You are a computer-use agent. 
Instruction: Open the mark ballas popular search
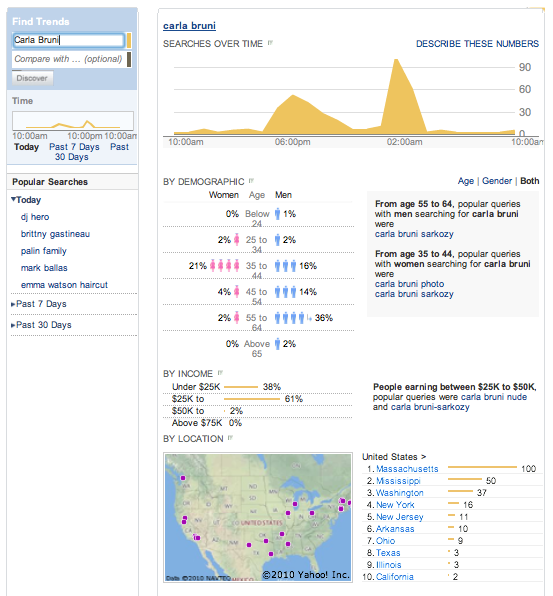tap(44, 268)
